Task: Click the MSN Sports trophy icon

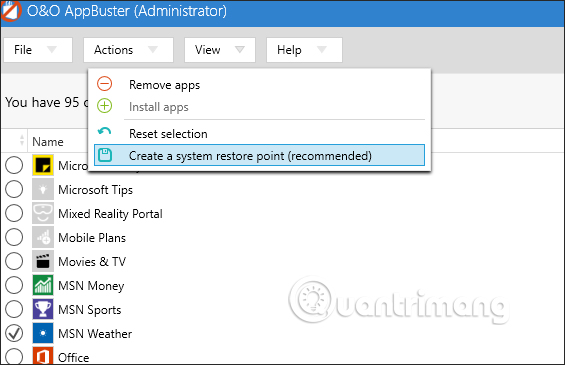Action: [43, 309]
